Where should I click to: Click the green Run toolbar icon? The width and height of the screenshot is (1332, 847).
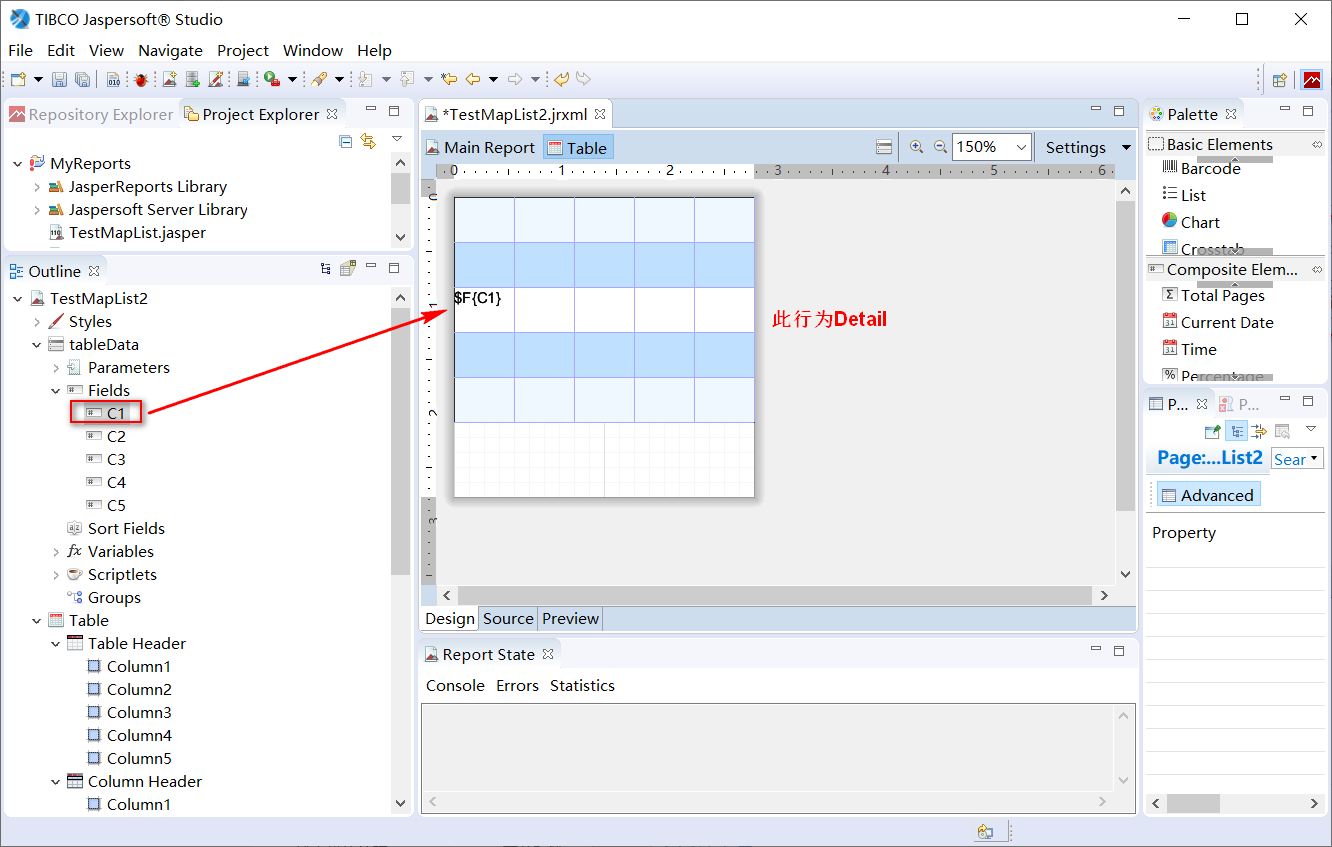(271, 79)
